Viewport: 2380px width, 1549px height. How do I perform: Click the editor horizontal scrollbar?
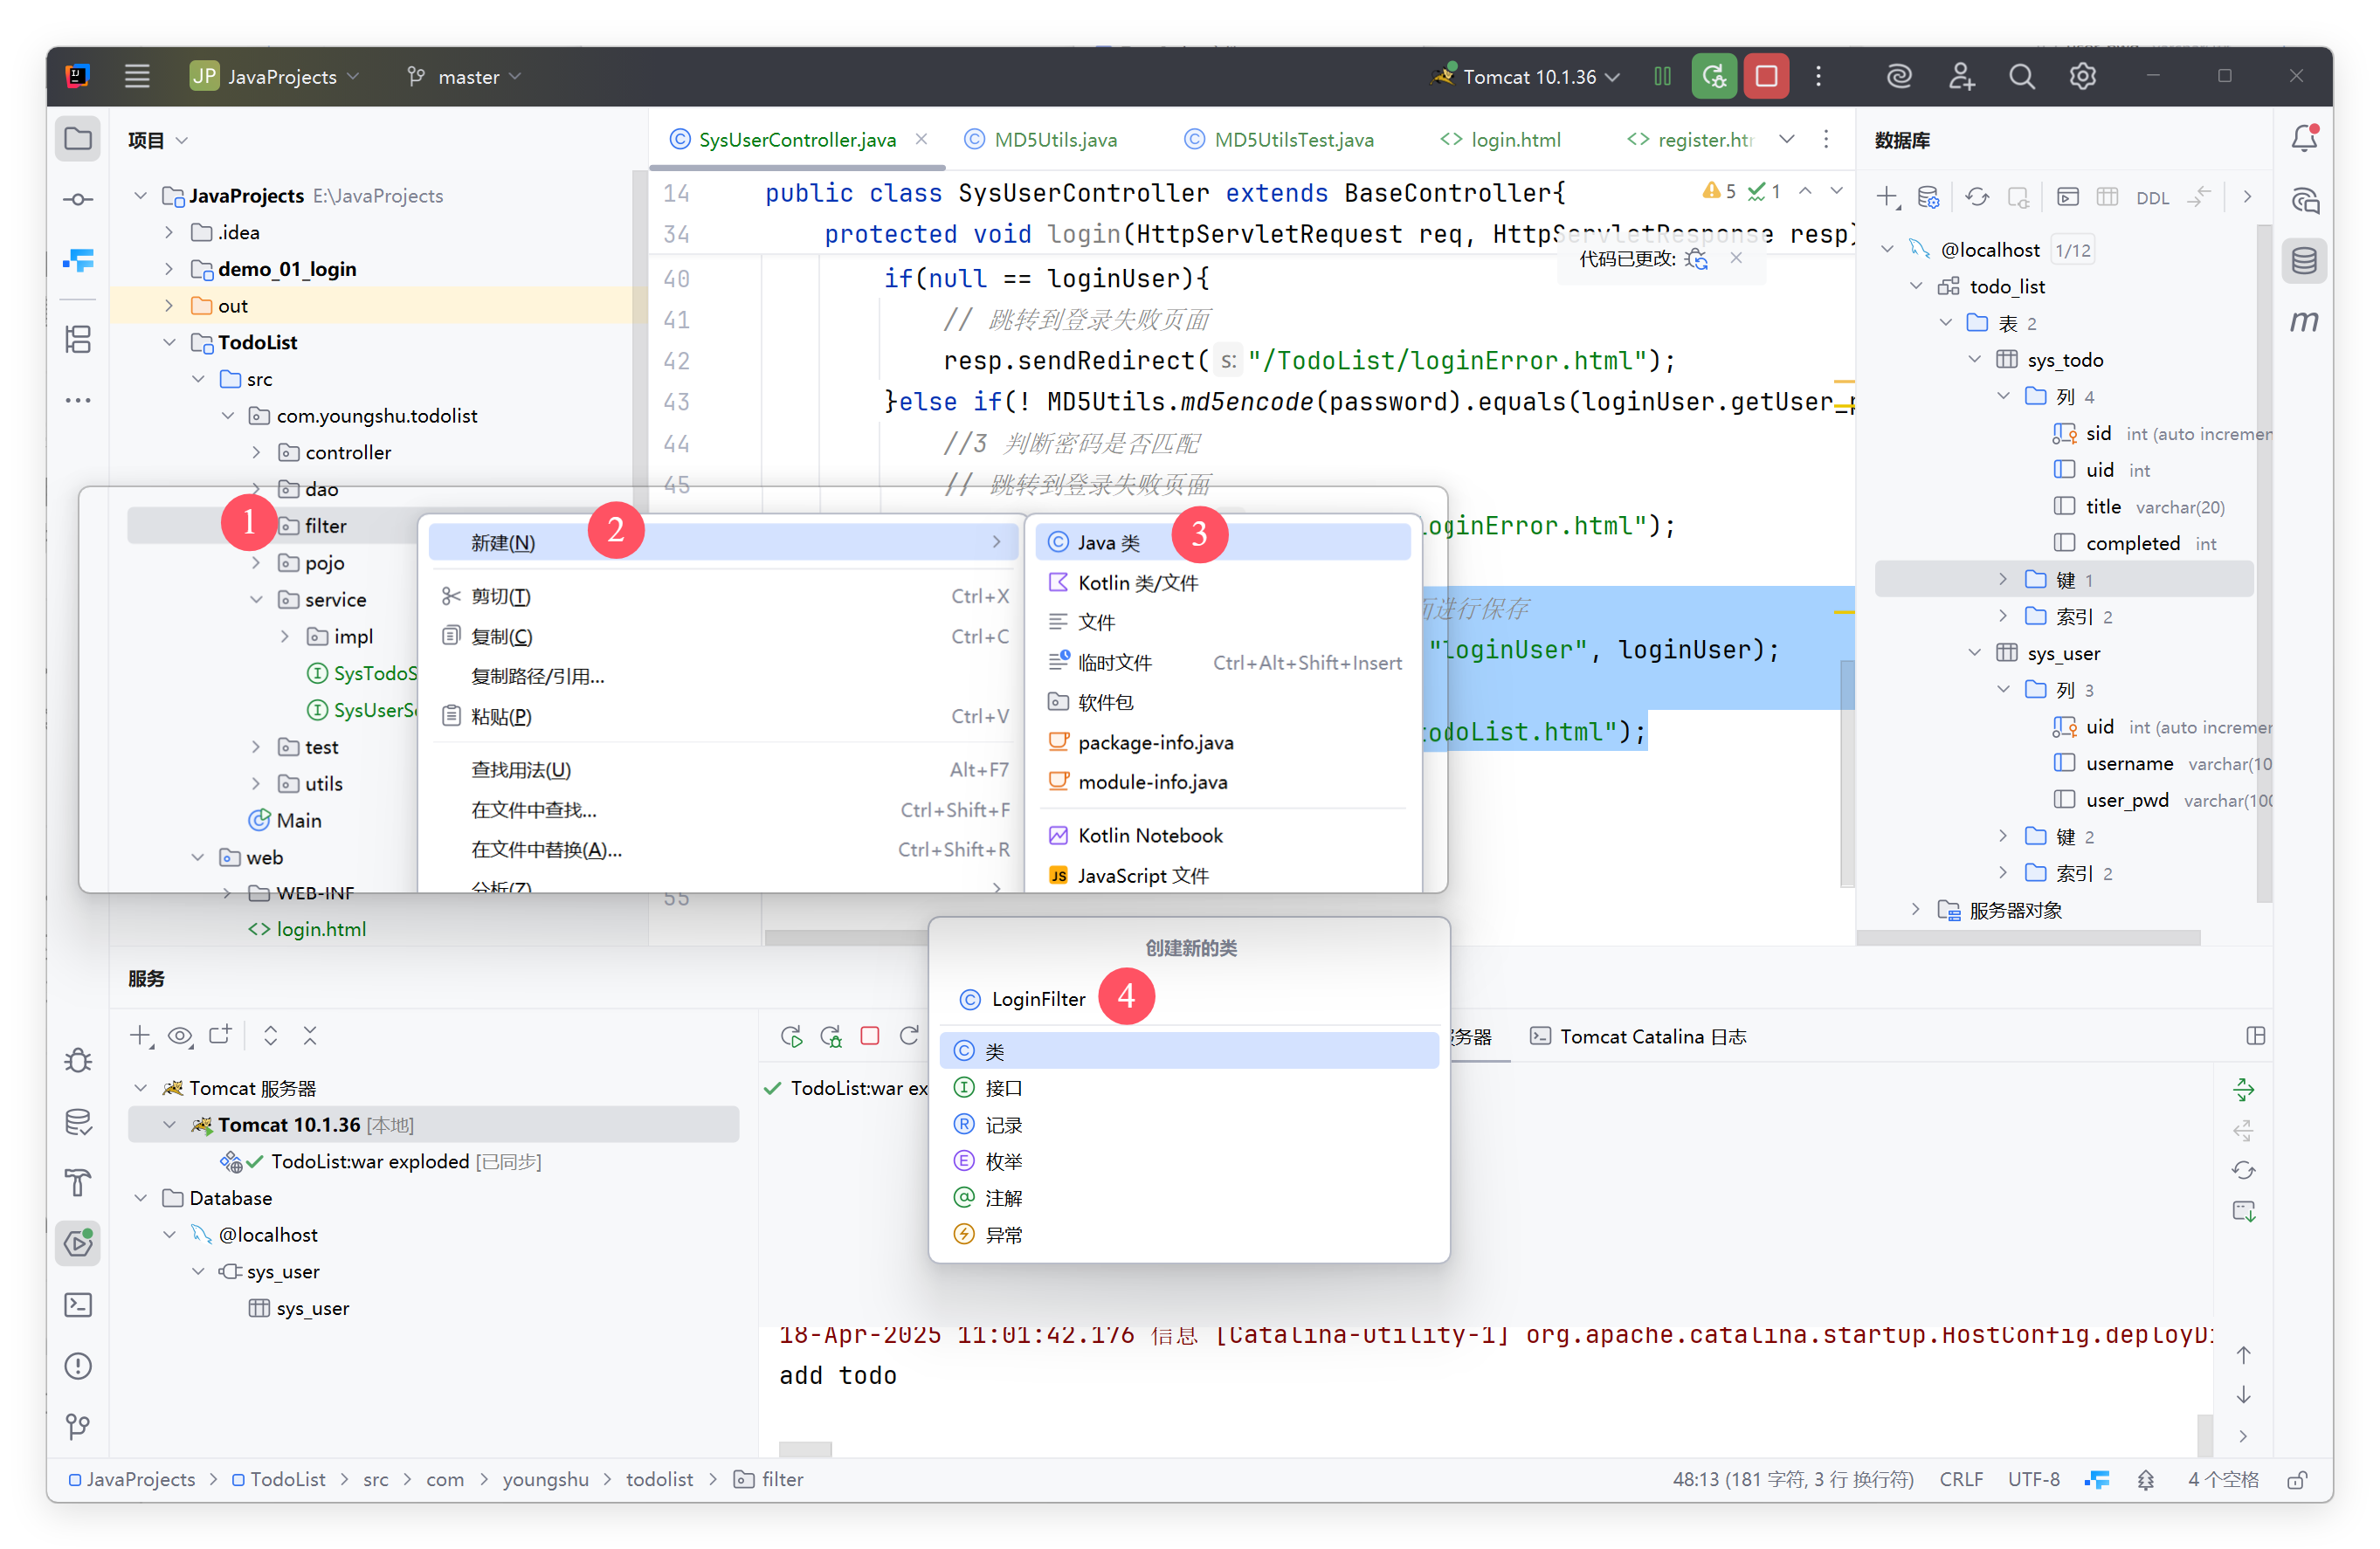848,937
